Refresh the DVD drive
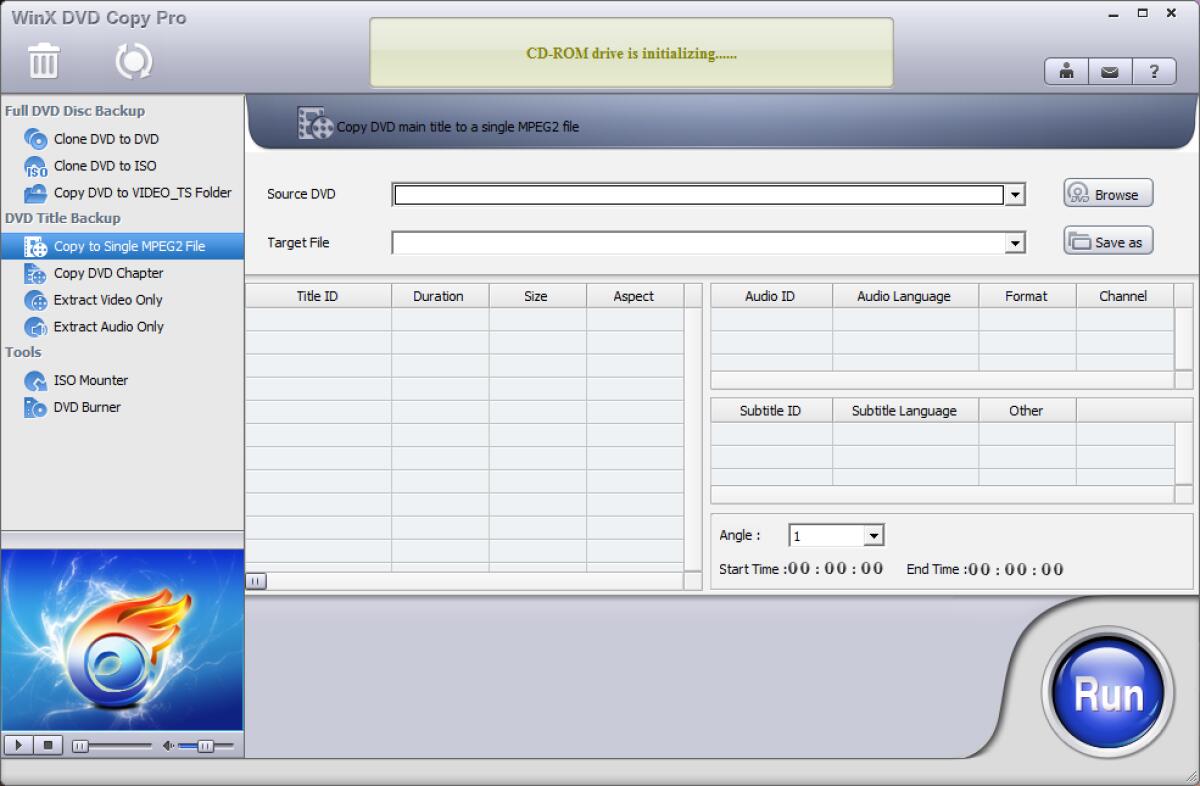The height and width of the screenshot is (786, 1200). [x=133, y=60]
